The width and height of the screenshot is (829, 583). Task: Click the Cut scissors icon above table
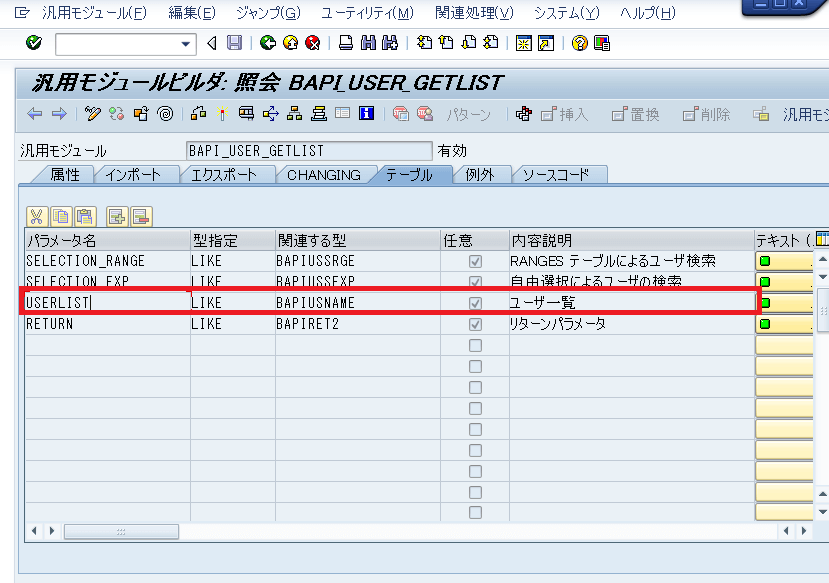coord(36,217)
